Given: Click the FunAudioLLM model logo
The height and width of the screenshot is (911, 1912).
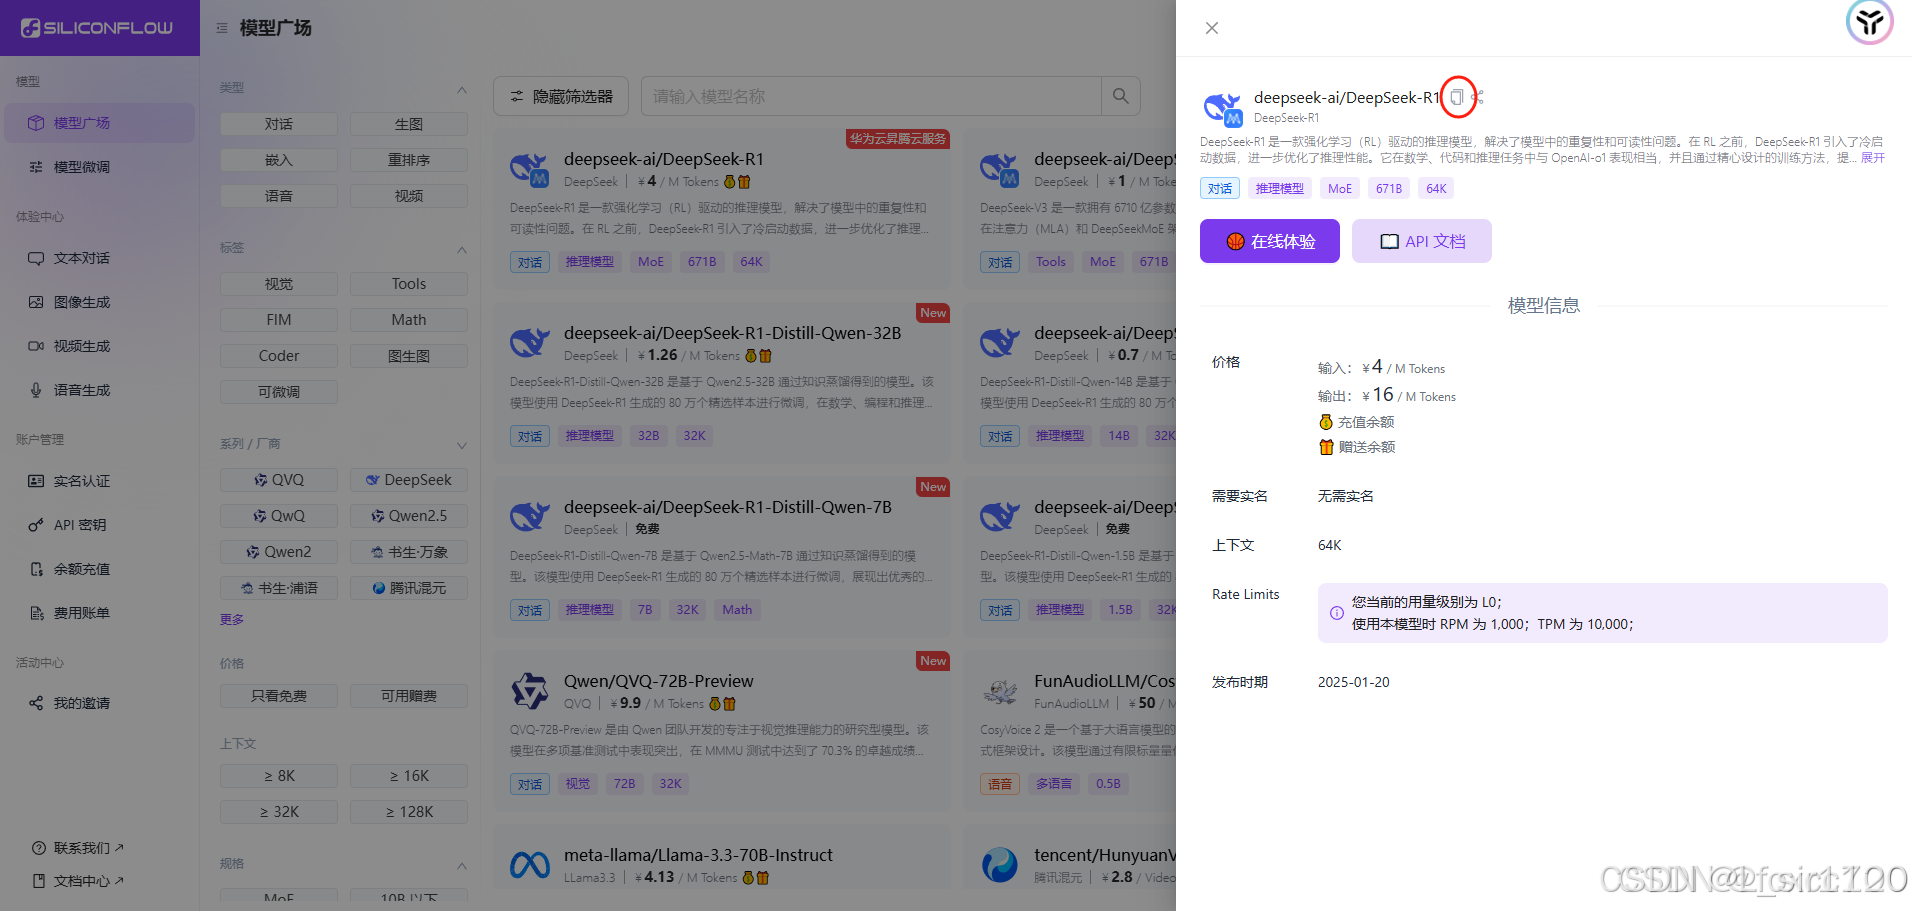Looking at the screenshot, I should [1000, 691].
